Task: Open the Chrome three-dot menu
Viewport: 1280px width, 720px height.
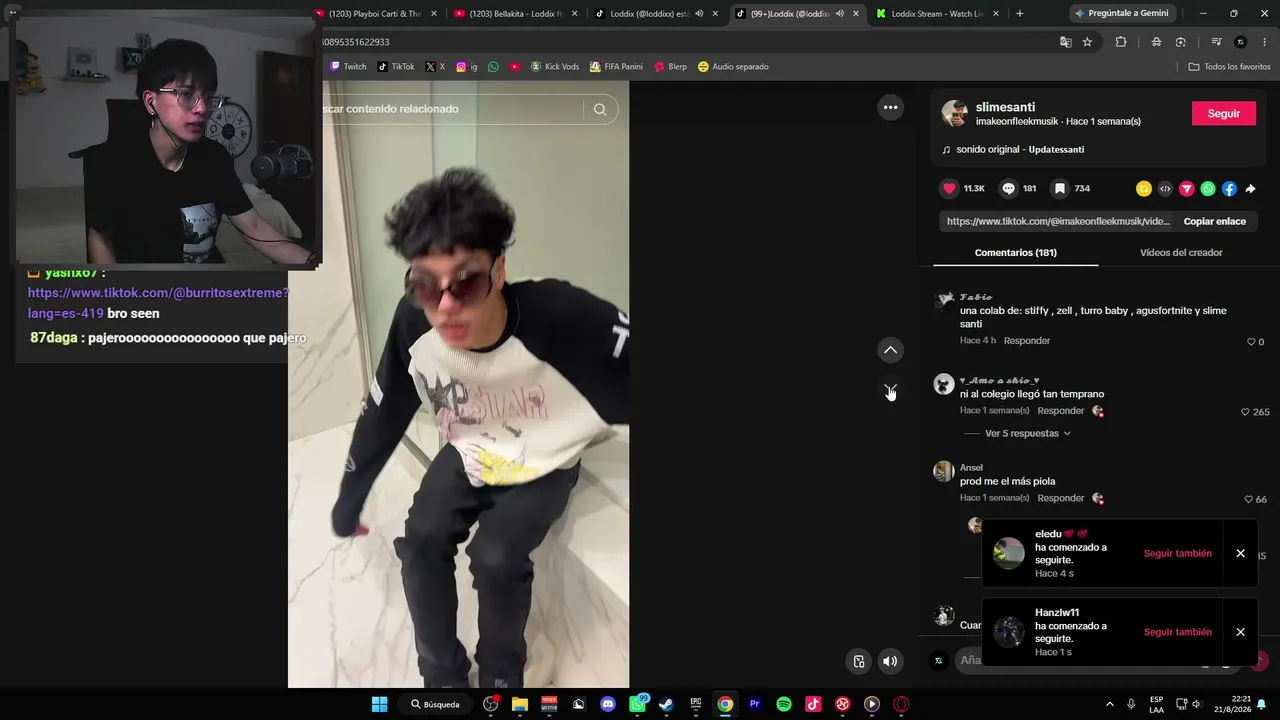Action: pos(1265,42)
